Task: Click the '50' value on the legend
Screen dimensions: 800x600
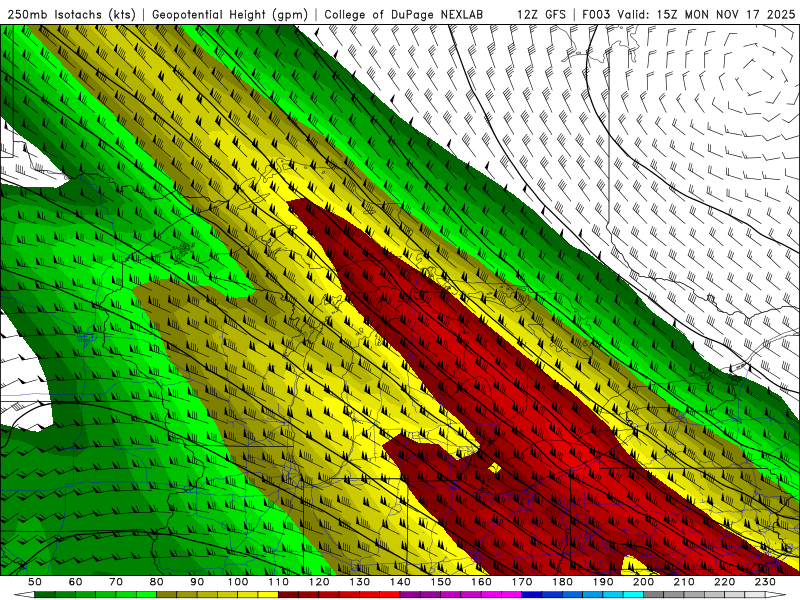Action: (x=35, y=582)
